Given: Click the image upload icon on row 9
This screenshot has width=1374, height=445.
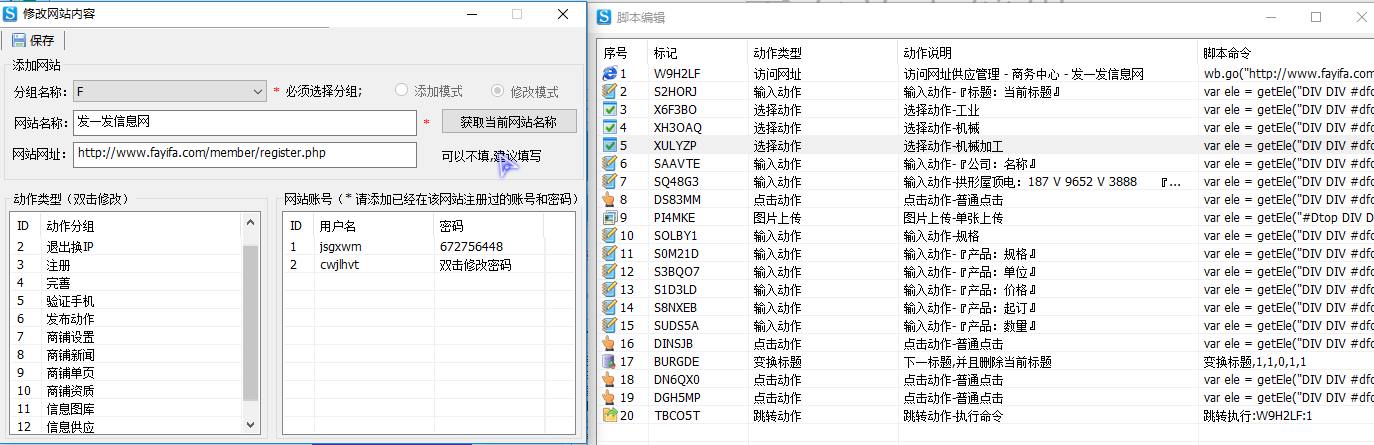Looking at the screenshot, I should coord(610,218).
